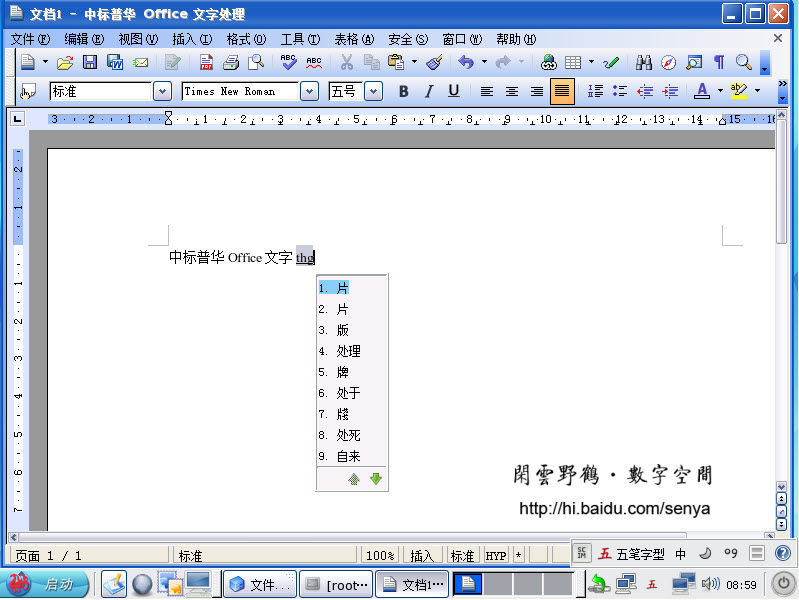Switch to the [root taskbar window
This screenshot has height=600, width=799.
click(336, 584)
